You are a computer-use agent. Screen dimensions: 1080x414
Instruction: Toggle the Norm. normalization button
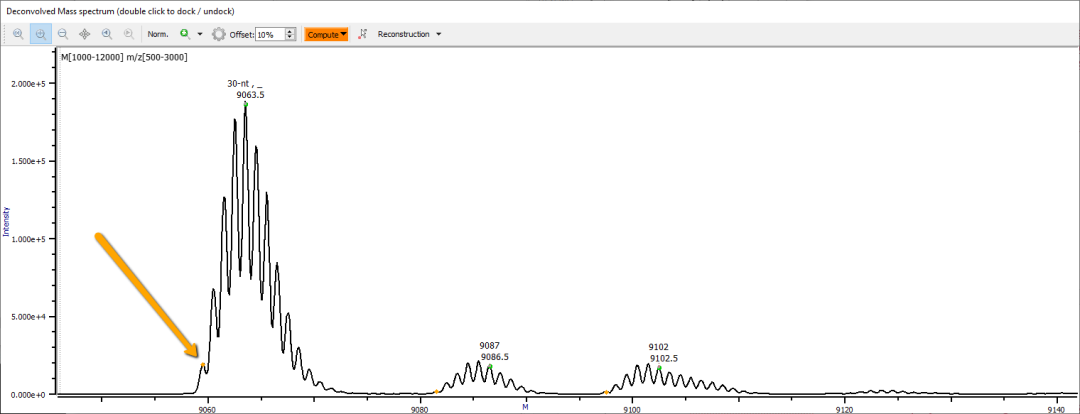click(x=158, y=34)
